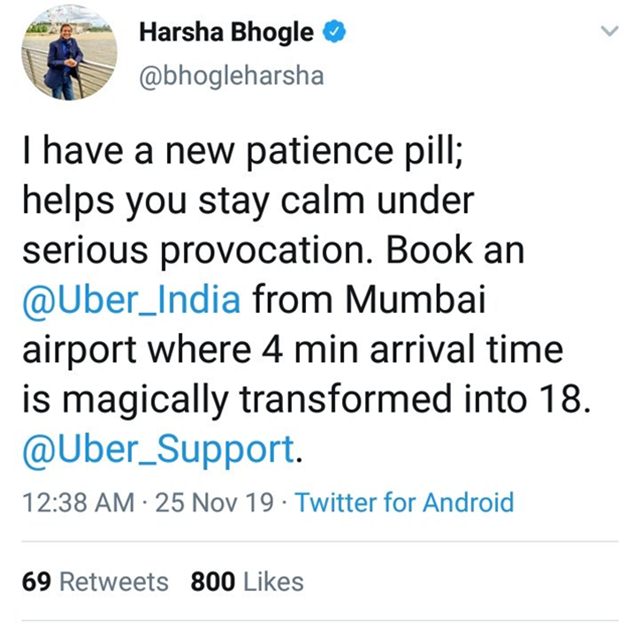Open Harsha Bhogle's profile picture
Screen dimensions: 640x644
(x=69, y=53)
